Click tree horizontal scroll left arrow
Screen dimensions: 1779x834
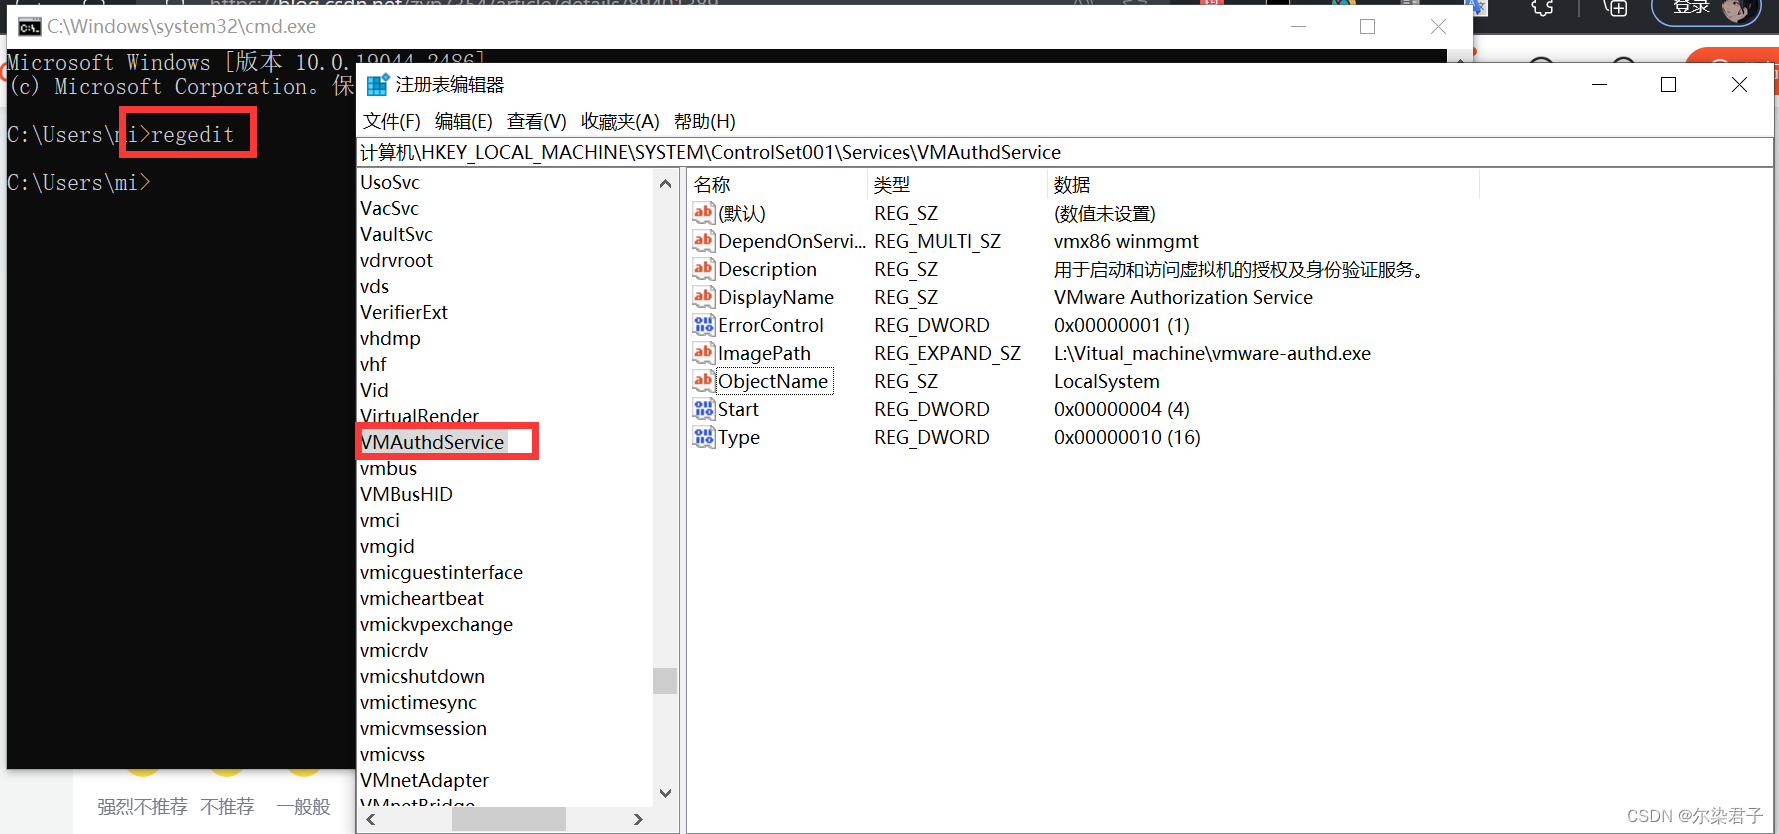pos(371,819)
